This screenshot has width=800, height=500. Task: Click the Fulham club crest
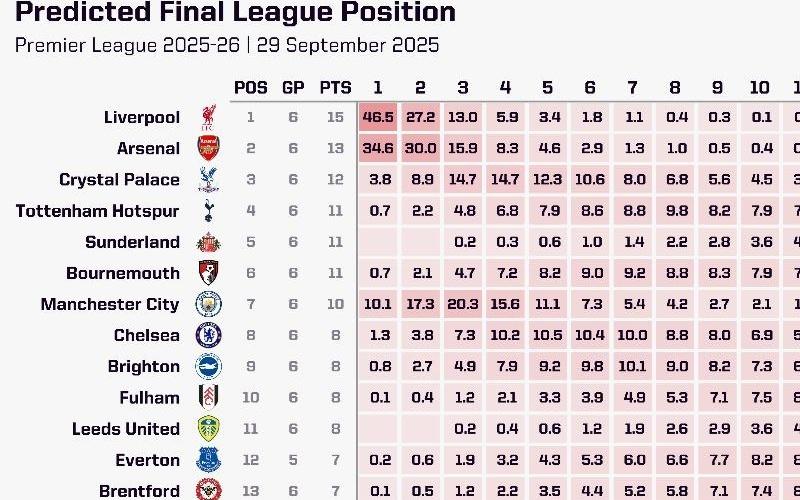(208, 397)
